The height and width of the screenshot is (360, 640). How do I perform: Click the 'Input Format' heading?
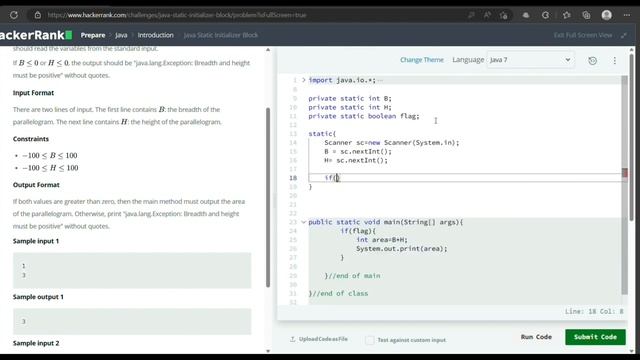pos(33,93)
